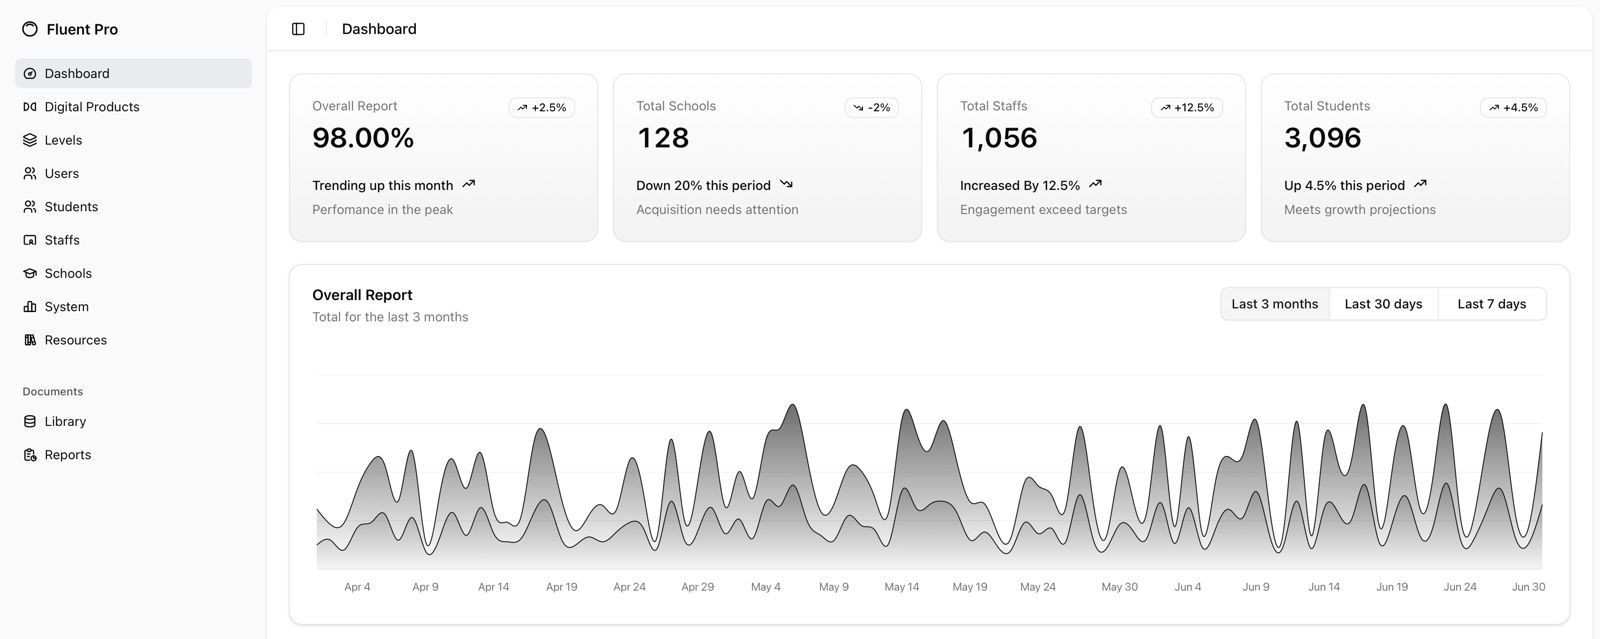Image resolution: width=1600 pixels, height=639 pixels.
Task: Select the Last 3 months range
Action: [x=1275, y=304]
